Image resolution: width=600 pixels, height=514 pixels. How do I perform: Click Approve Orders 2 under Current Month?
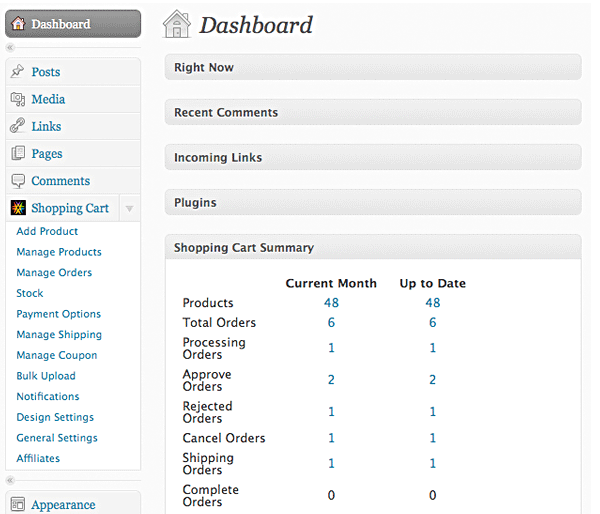(331, 380)
